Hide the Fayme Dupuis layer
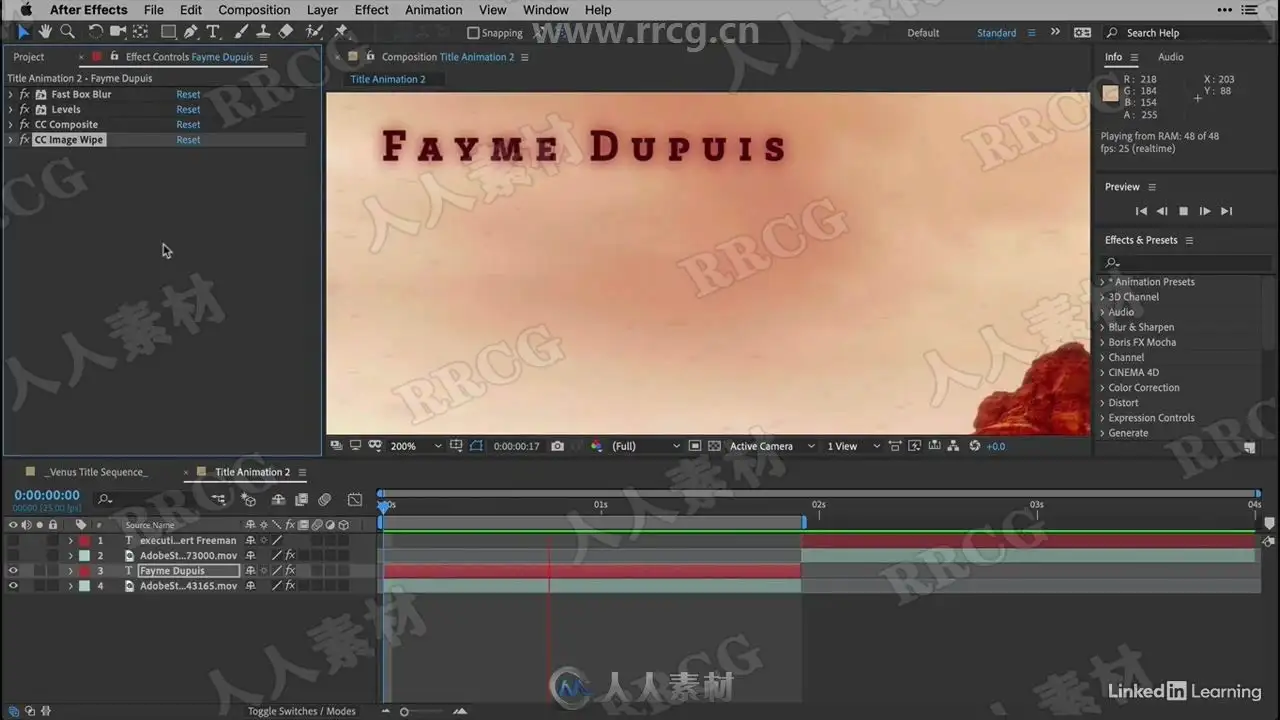The height and width of the screenshot is (720, 1280). (x=13, y=571)
